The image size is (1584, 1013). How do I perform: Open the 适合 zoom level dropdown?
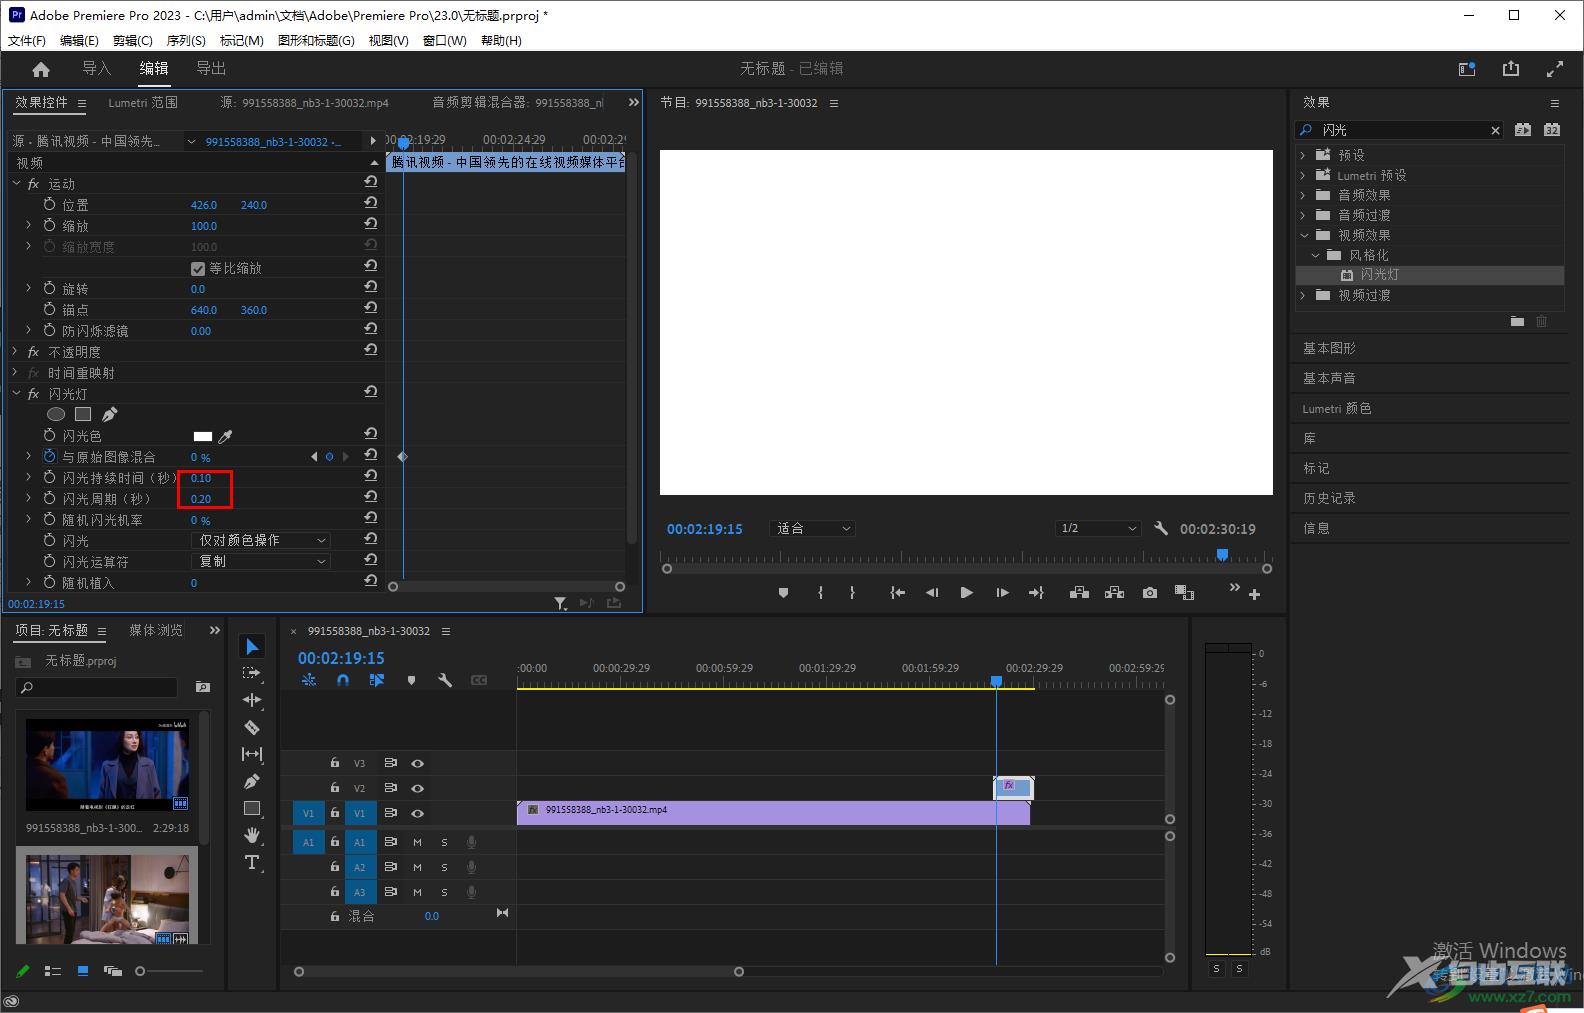click(x=812, y=528)
